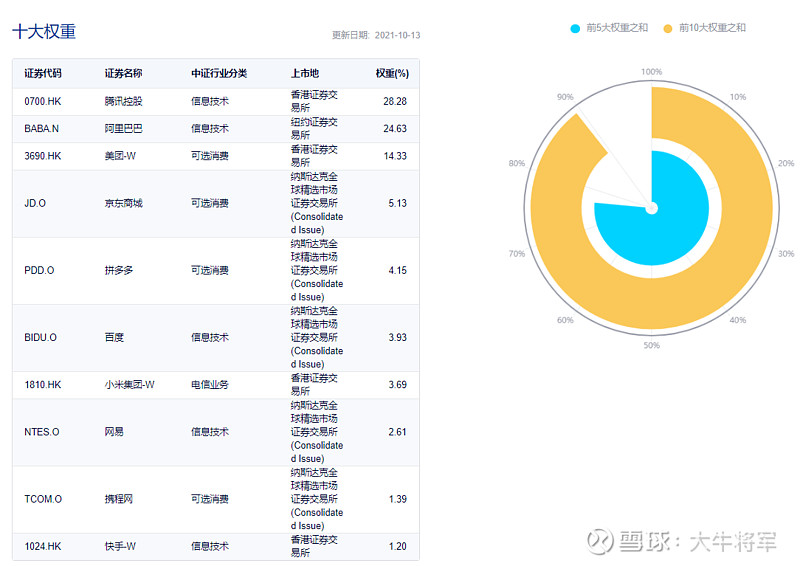Click the 十大权重 heading
Image resolution: width=800 pixels, height=566 pixels.
pyautogui.click(x=44, y=31)
